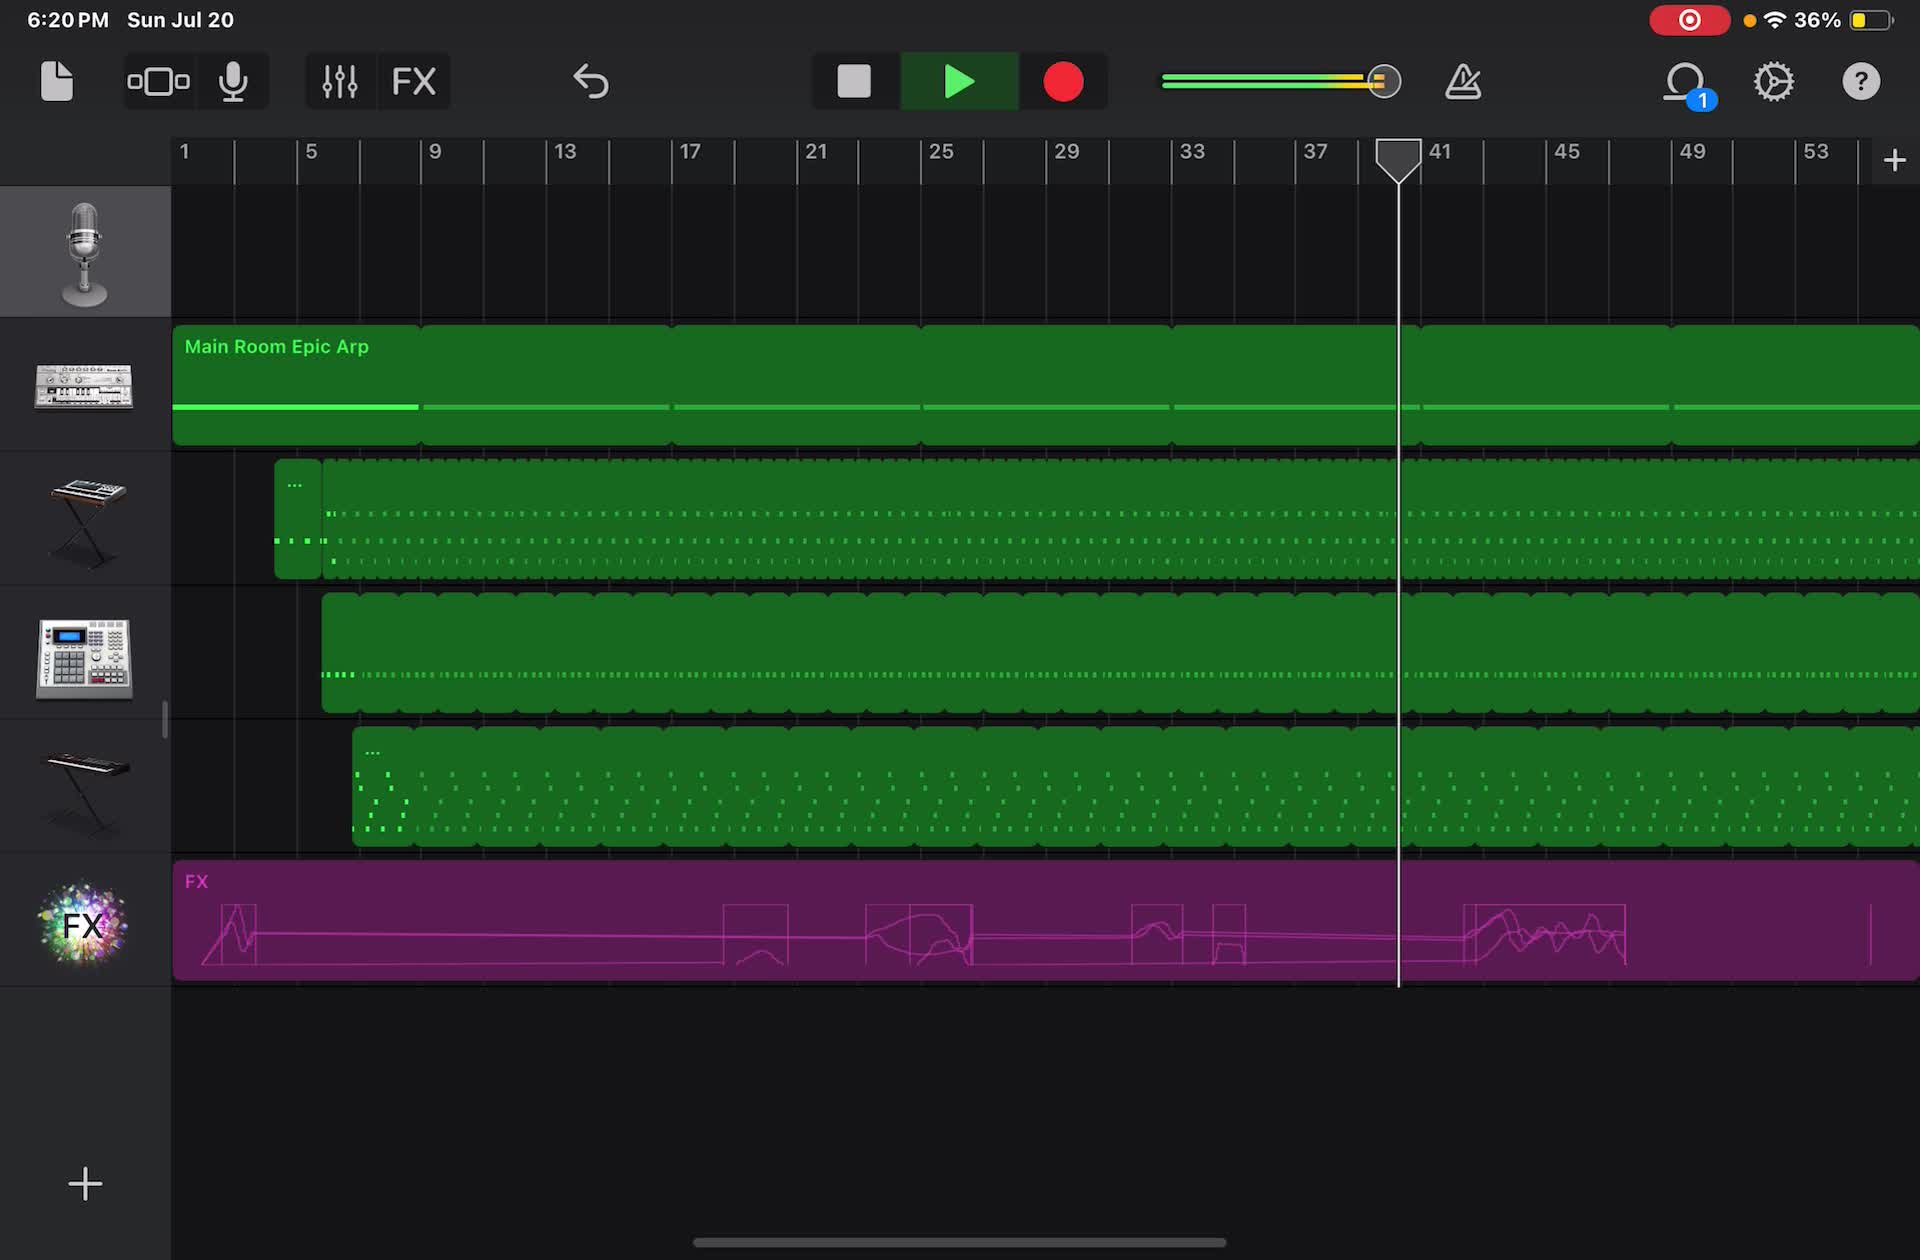This screenshot has width=1920, height=1260.
Task: Toggle the metronome on or off
Action: click(x=1463, y=81)
